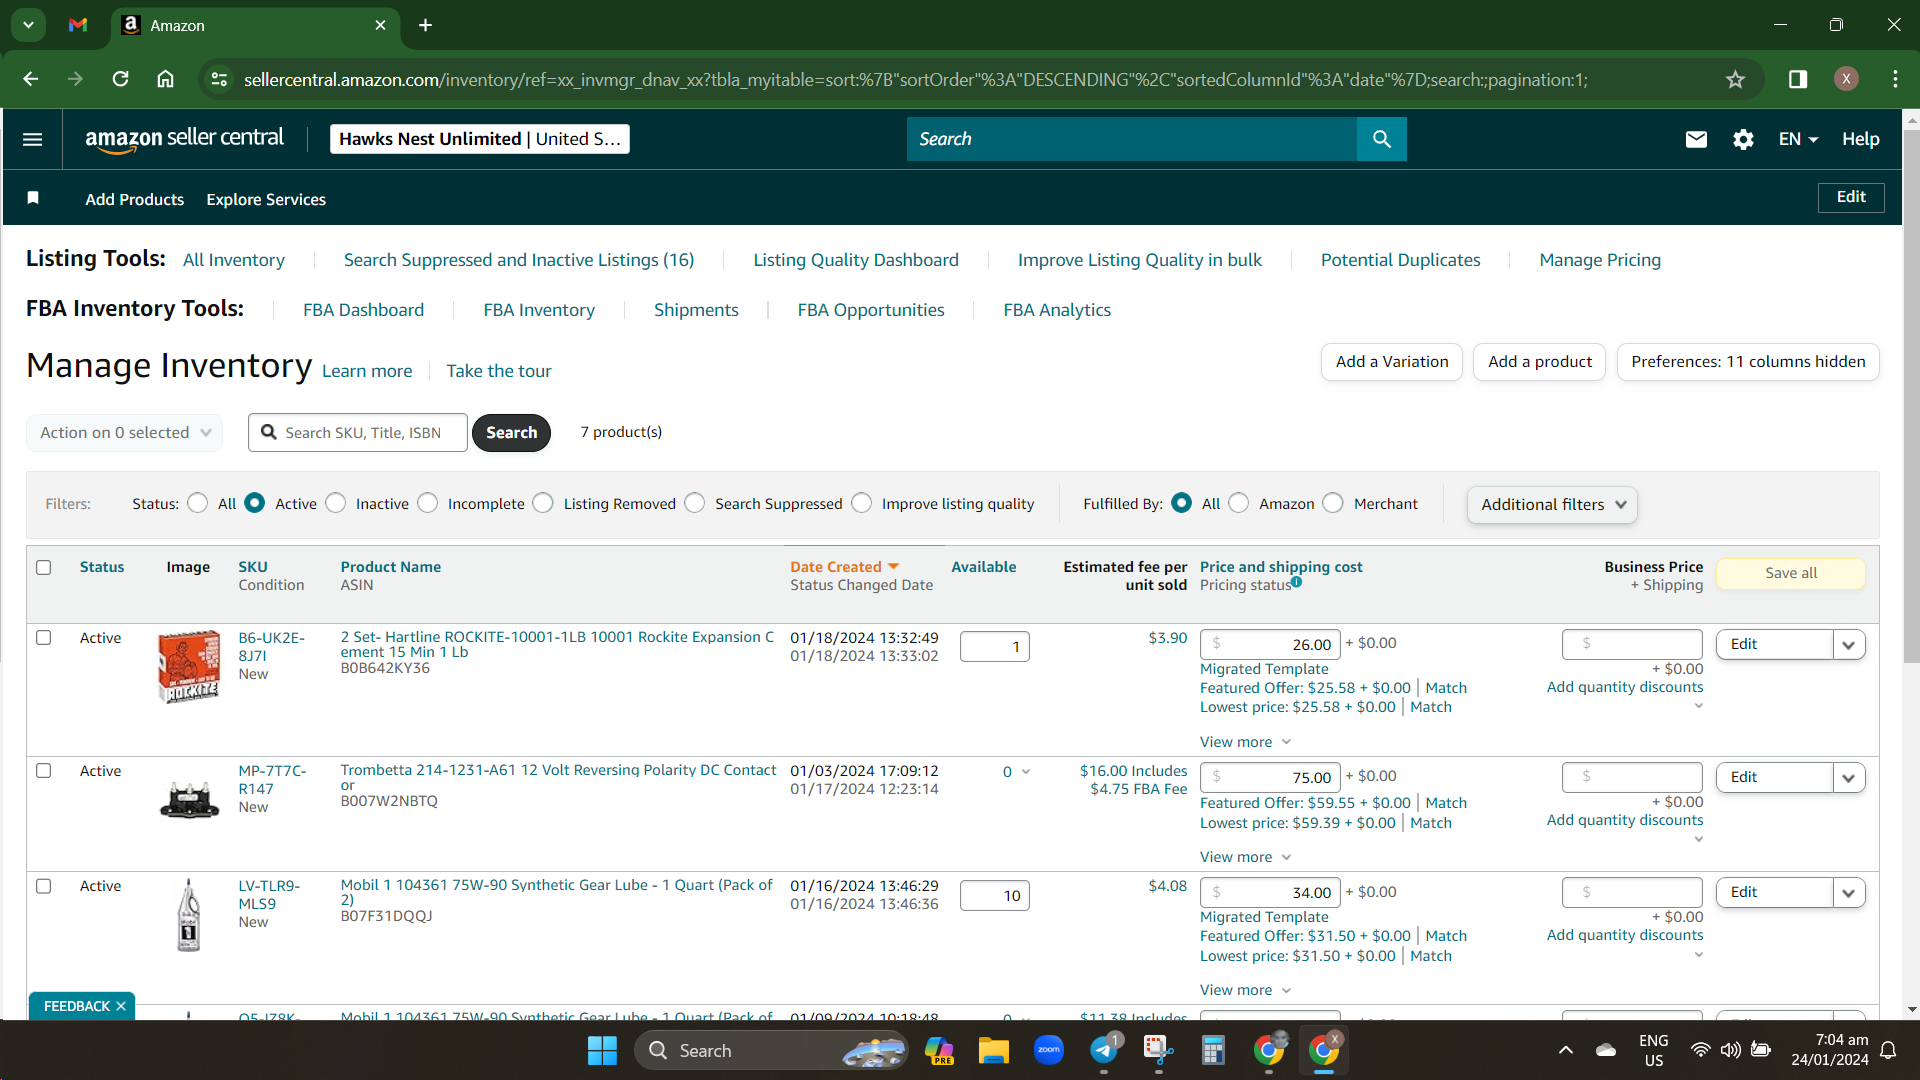Bookmark this page with star icon
Screen dimensions: 1920x1080
[1735, 79]
